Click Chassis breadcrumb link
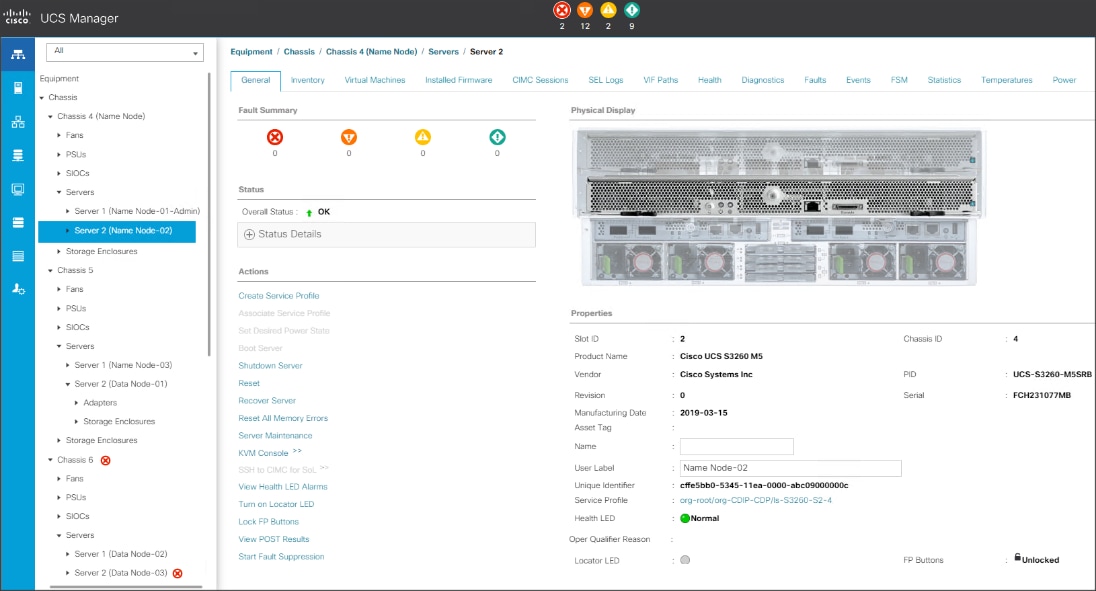This screenshot has height=591, width=1096. pos(299,52)
